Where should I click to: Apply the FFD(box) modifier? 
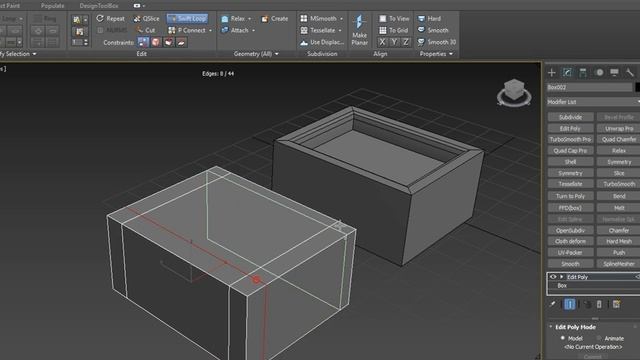[570, 208]
